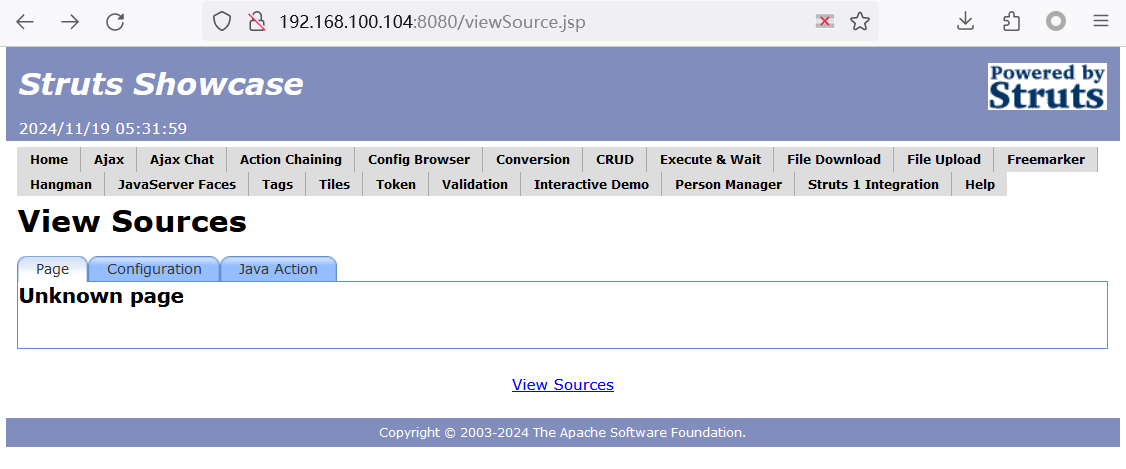
Task: Bookmark this page with the star icon
Action: (859, 22)
